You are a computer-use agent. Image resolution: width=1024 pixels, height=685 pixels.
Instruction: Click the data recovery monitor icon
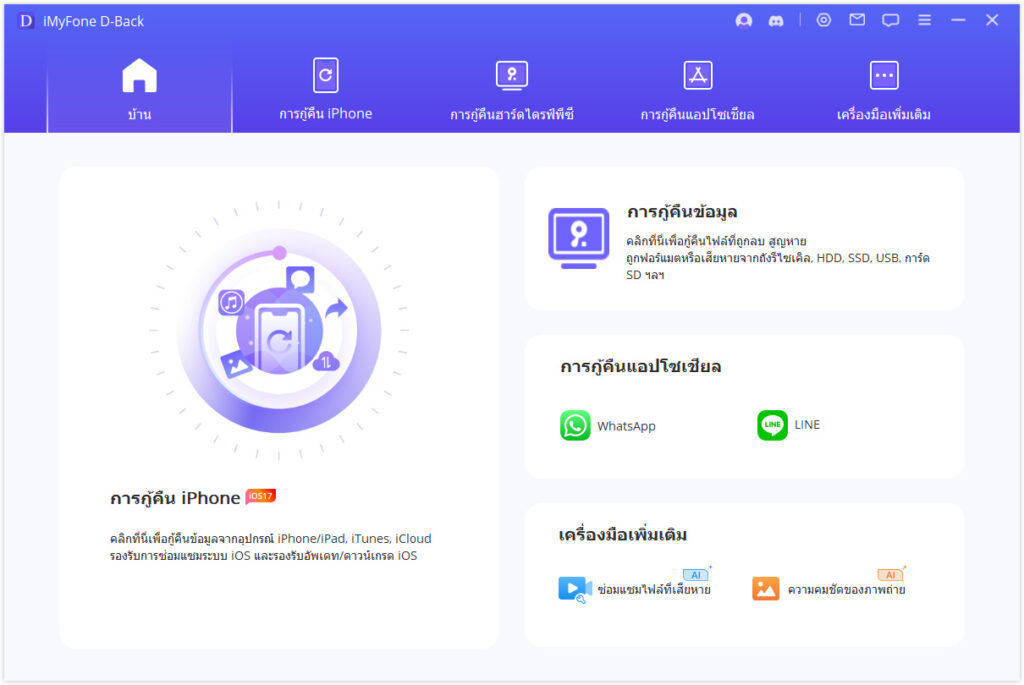pos(579,238)
